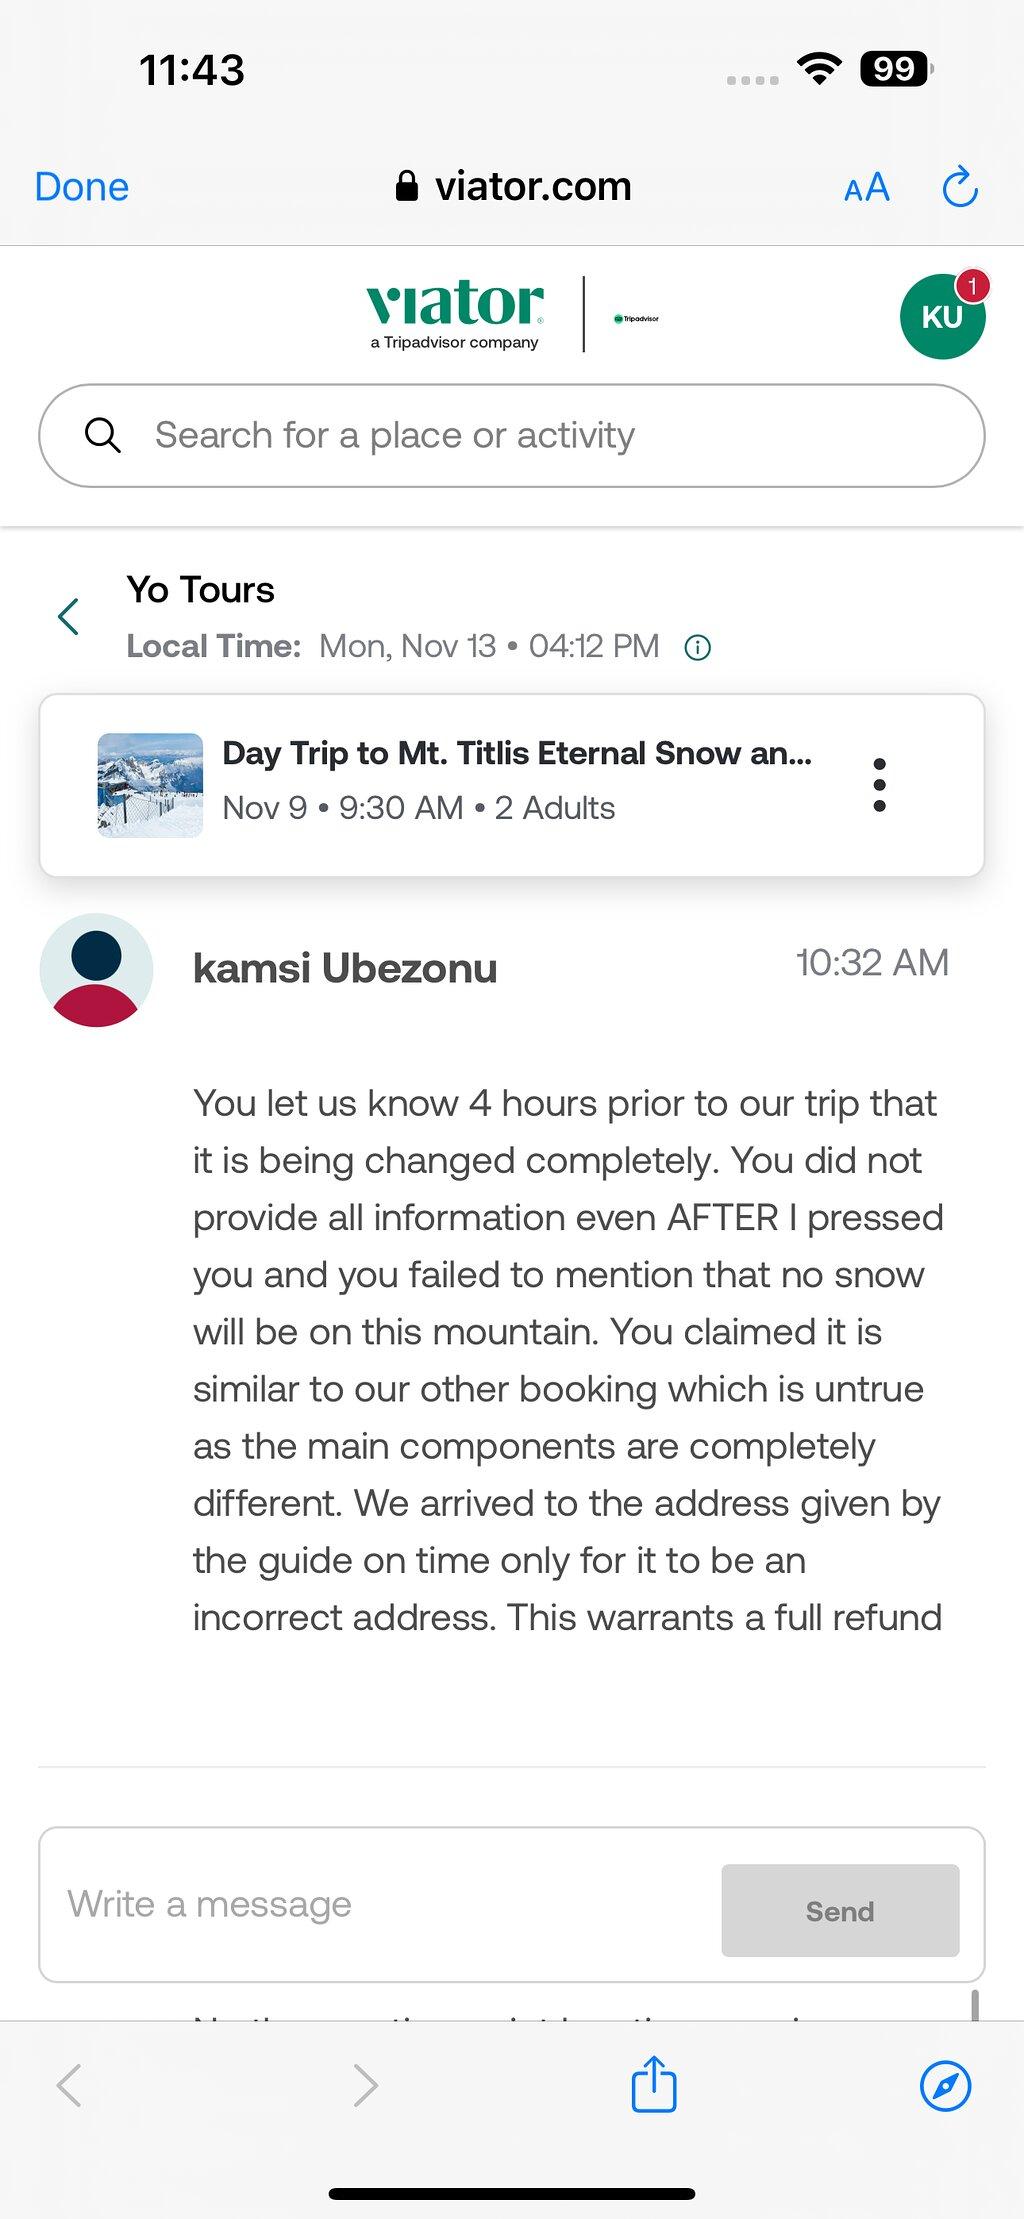Open the Viator logo home link

point(455,315)
